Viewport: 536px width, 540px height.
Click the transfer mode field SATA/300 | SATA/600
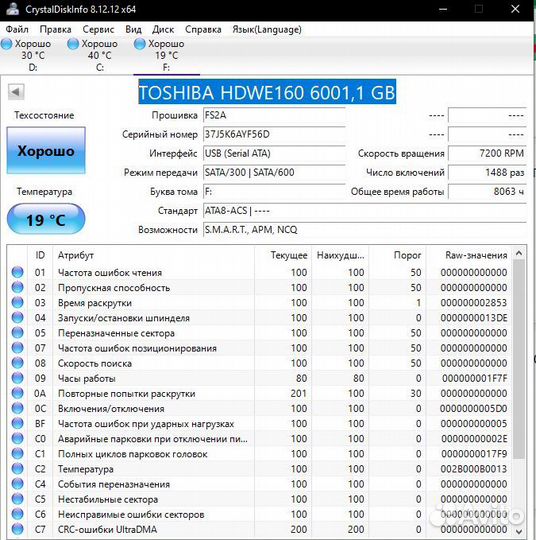[274, 173]
